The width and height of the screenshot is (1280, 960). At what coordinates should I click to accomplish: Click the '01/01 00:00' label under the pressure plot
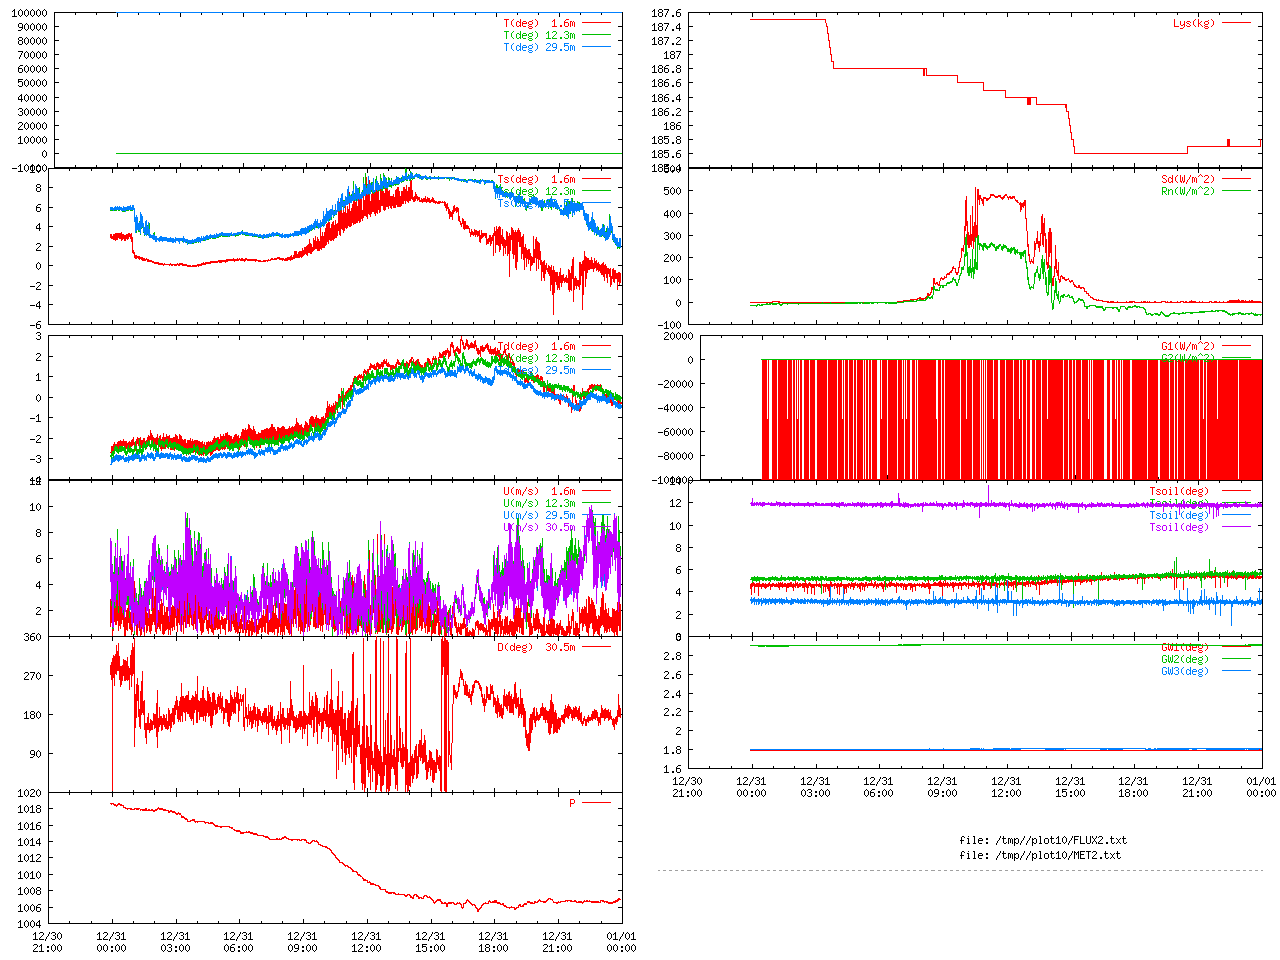pyautogui.click(x=621, y=942)
